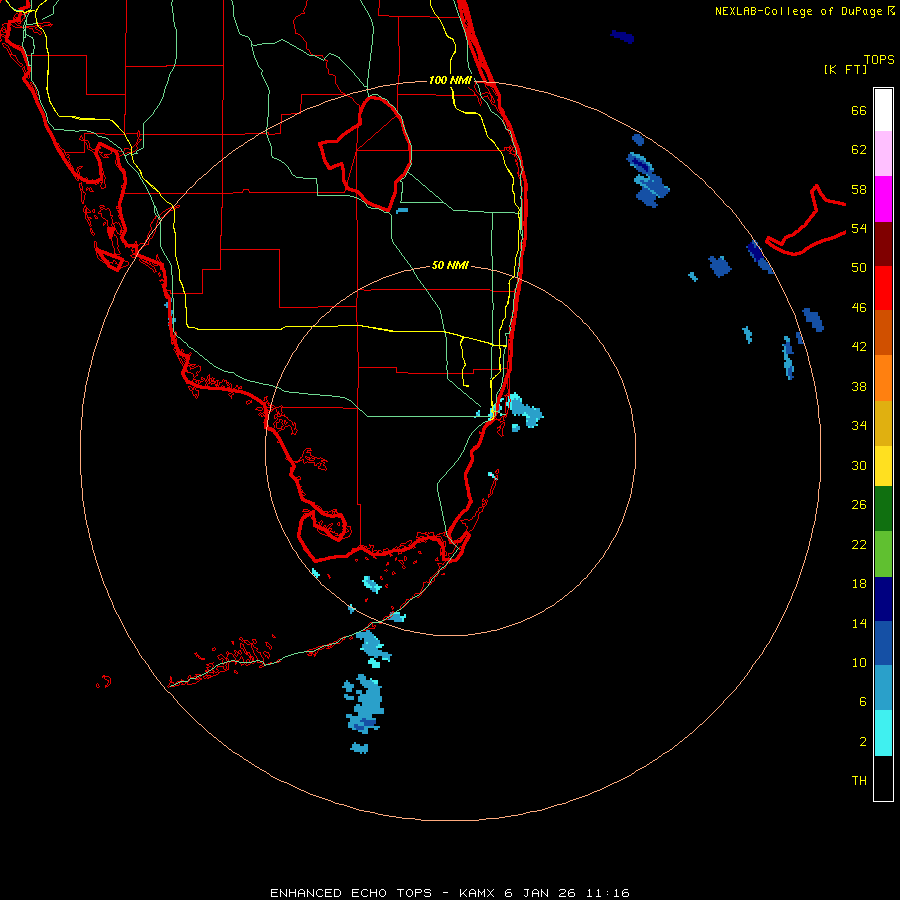This screenshot has width=900, height=900.
Task: Select the dark red 54 legend swatch
Action: click(x=883, y=244)
